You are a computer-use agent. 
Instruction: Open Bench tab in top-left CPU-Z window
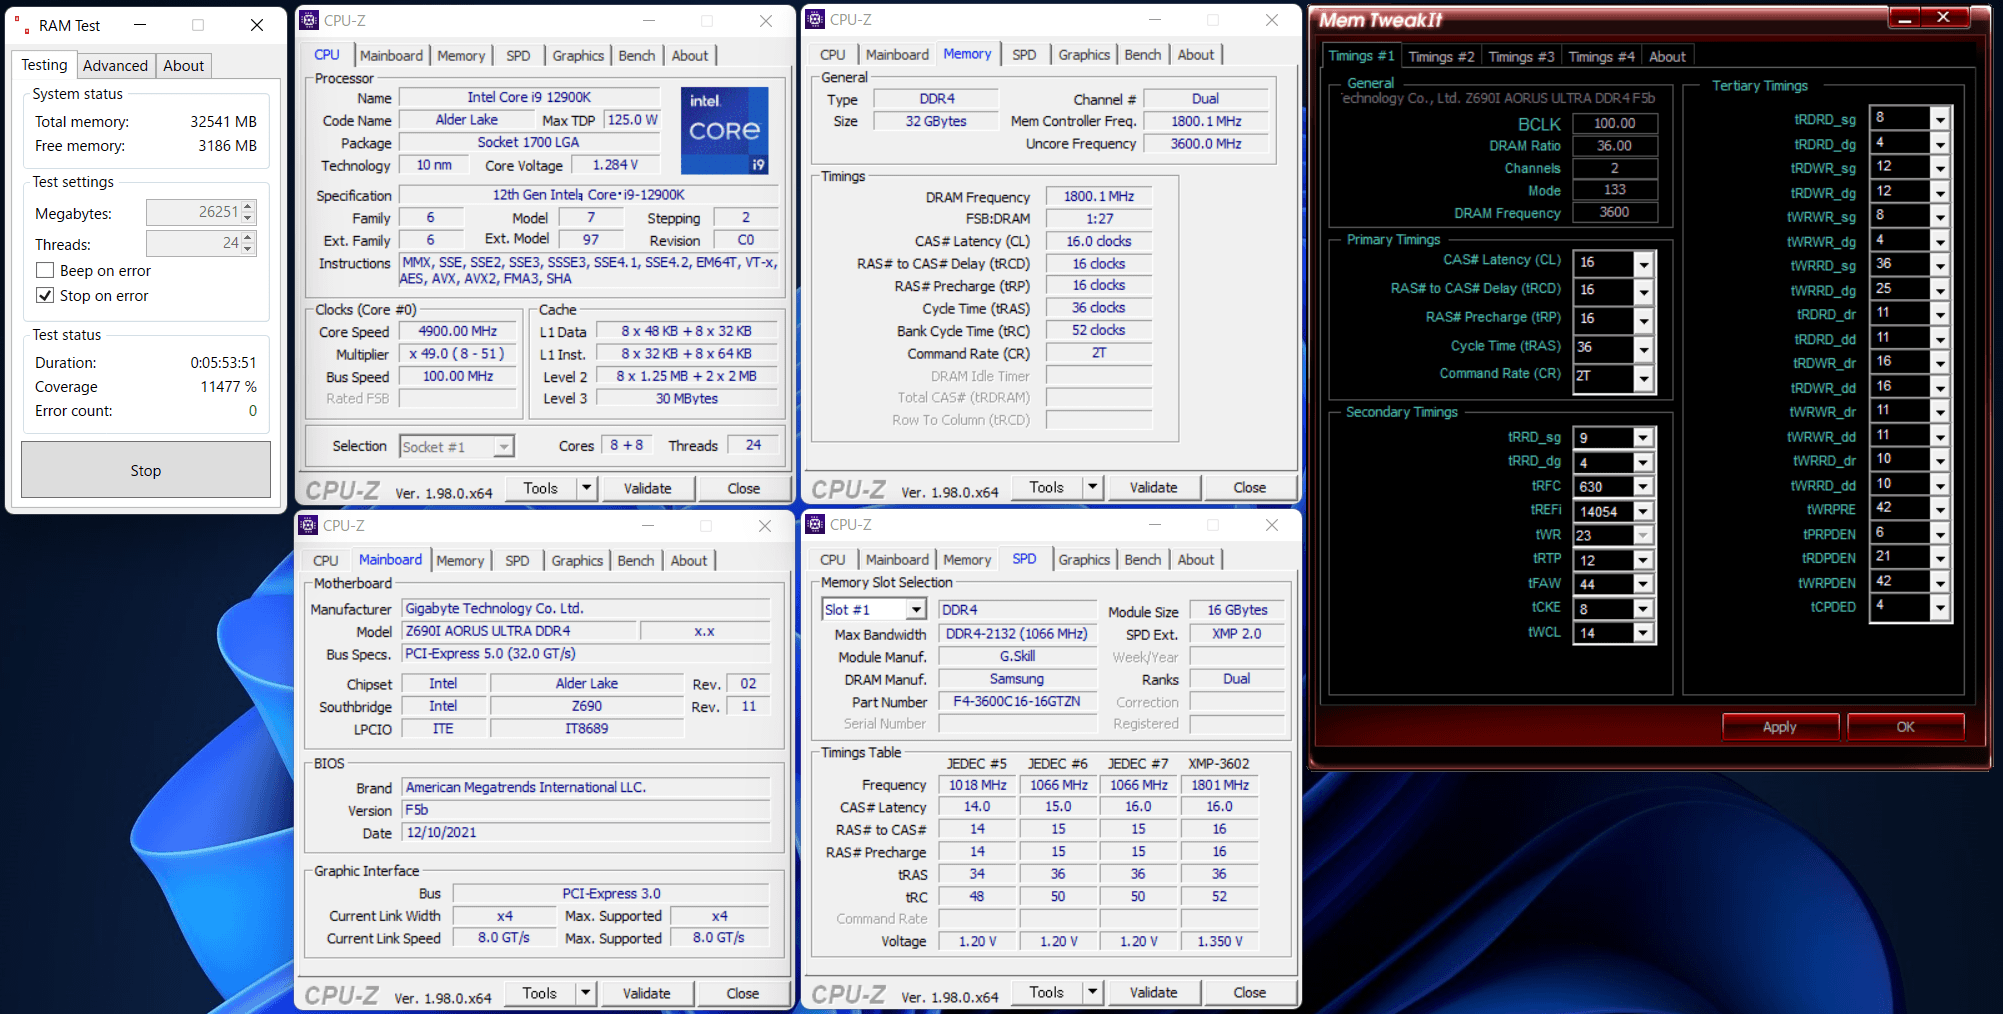637,56
